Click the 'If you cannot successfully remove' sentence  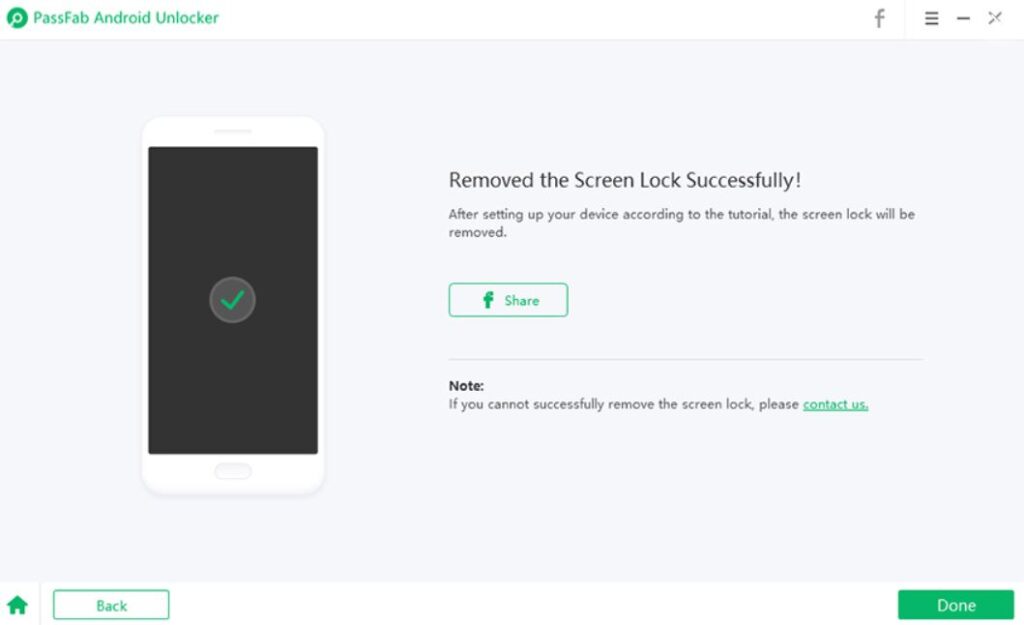pyautogui.click(x=624, y=404)
